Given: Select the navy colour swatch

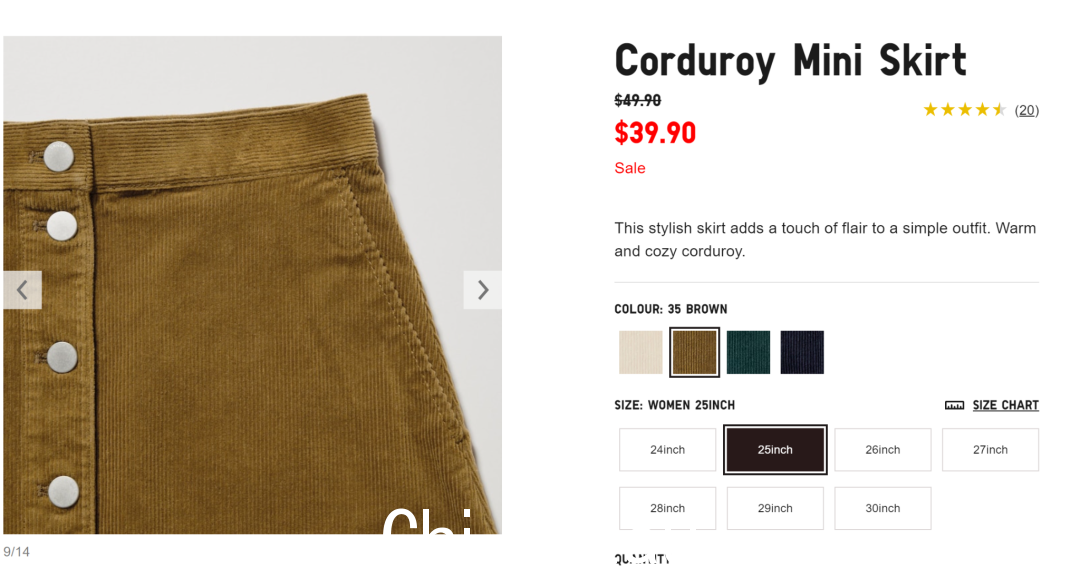Looking at the screenshot, I should point(802,352).
